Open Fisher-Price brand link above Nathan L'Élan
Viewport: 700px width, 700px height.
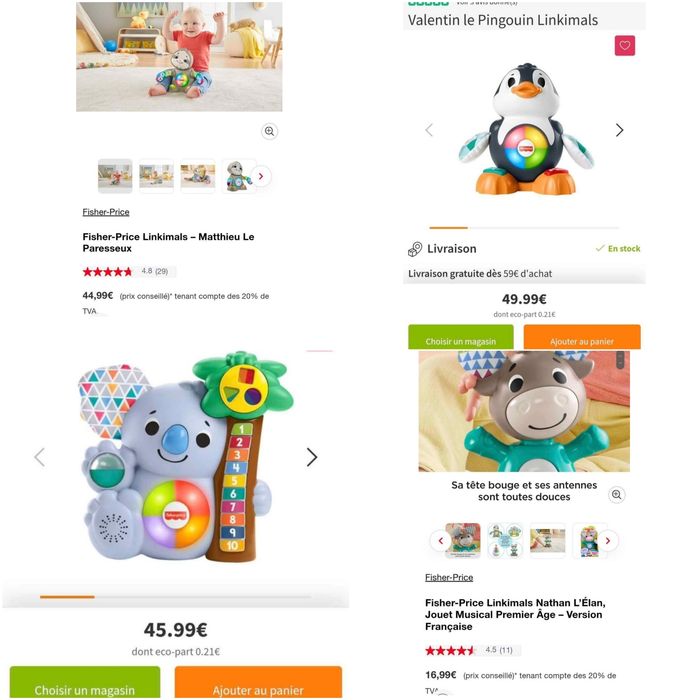449,577
